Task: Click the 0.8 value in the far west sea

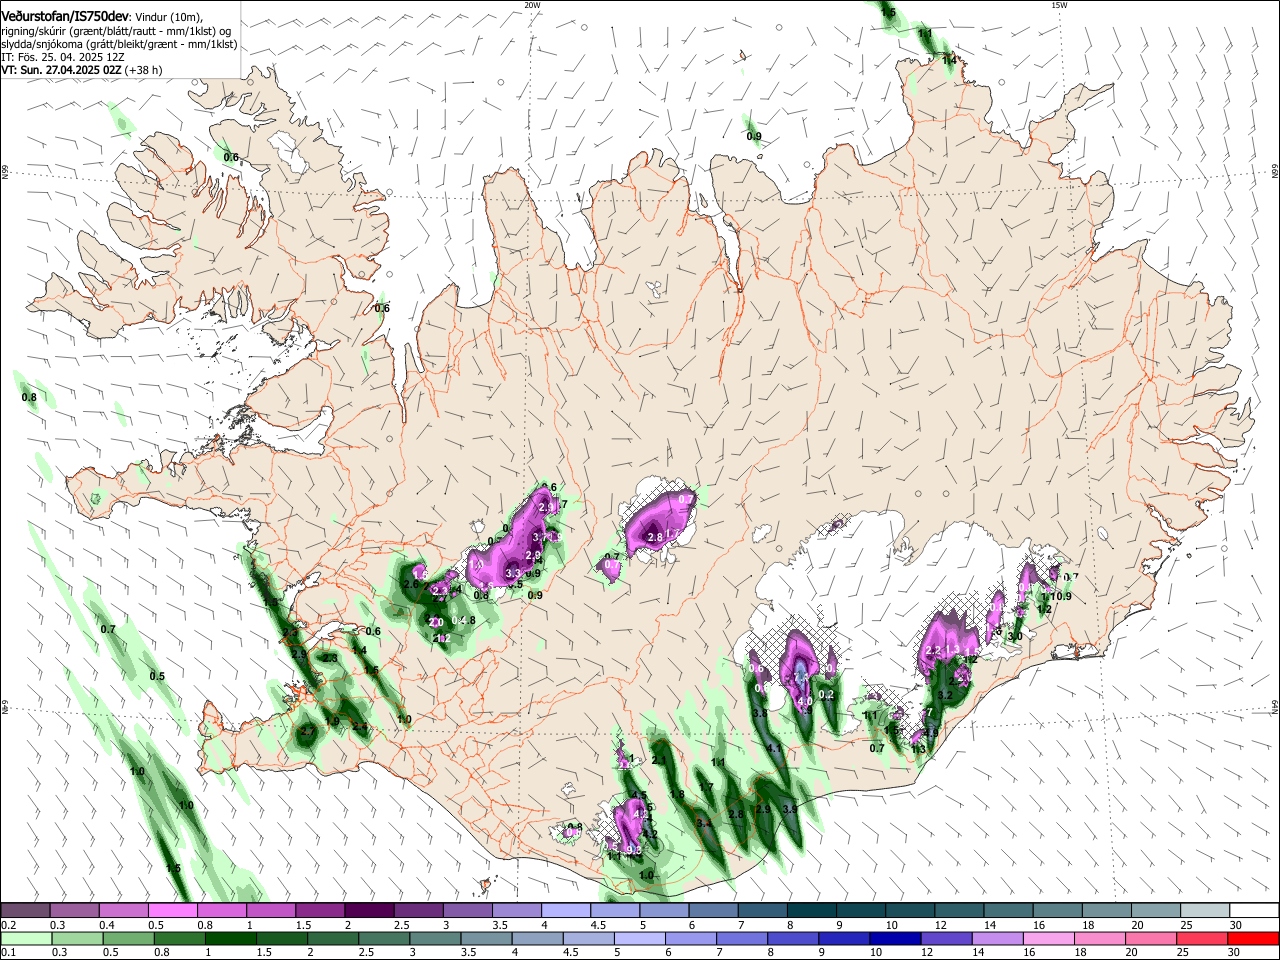Action: coord(29,398)
